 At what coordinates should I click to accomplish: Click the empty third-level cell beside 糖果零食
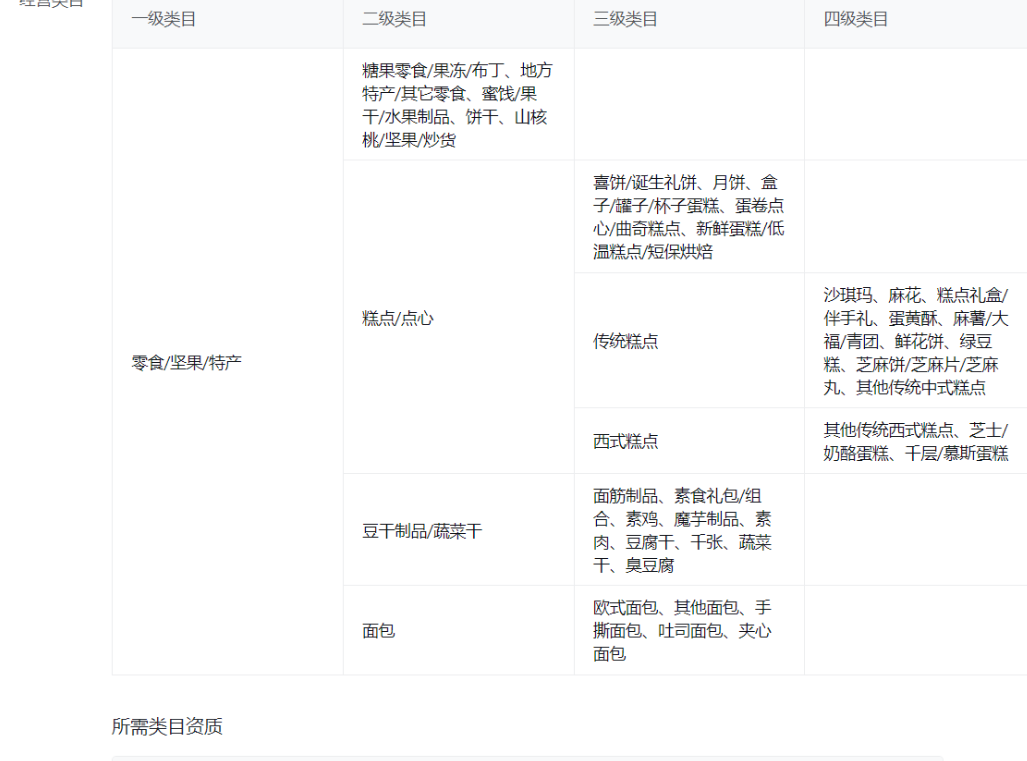688,105
